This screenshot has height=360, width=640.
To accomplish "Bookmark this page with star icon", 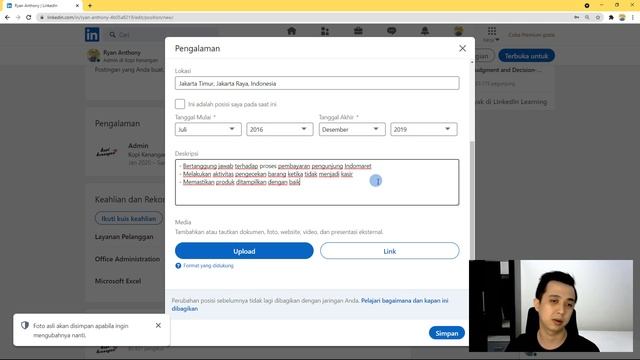I will pos(598,17).
